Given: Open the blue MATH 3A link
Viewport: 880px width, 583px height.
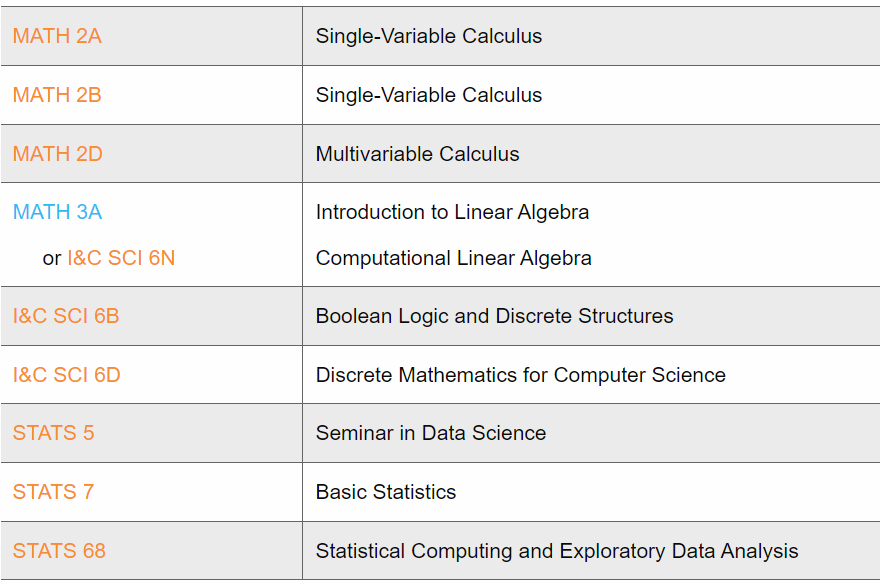Looking at the screenshot, I should [57, 213].
